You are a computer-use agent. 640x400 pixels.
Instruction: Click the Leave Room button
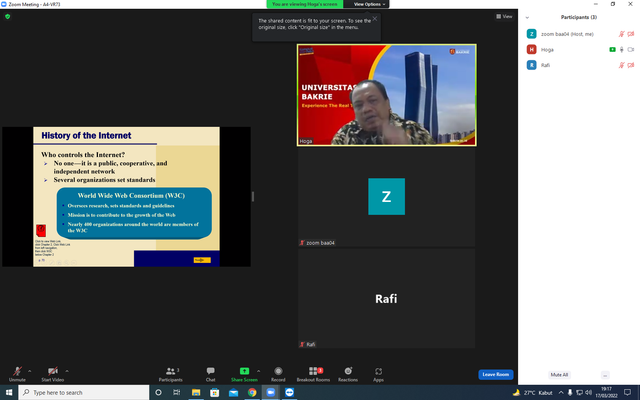pos(496,374)
